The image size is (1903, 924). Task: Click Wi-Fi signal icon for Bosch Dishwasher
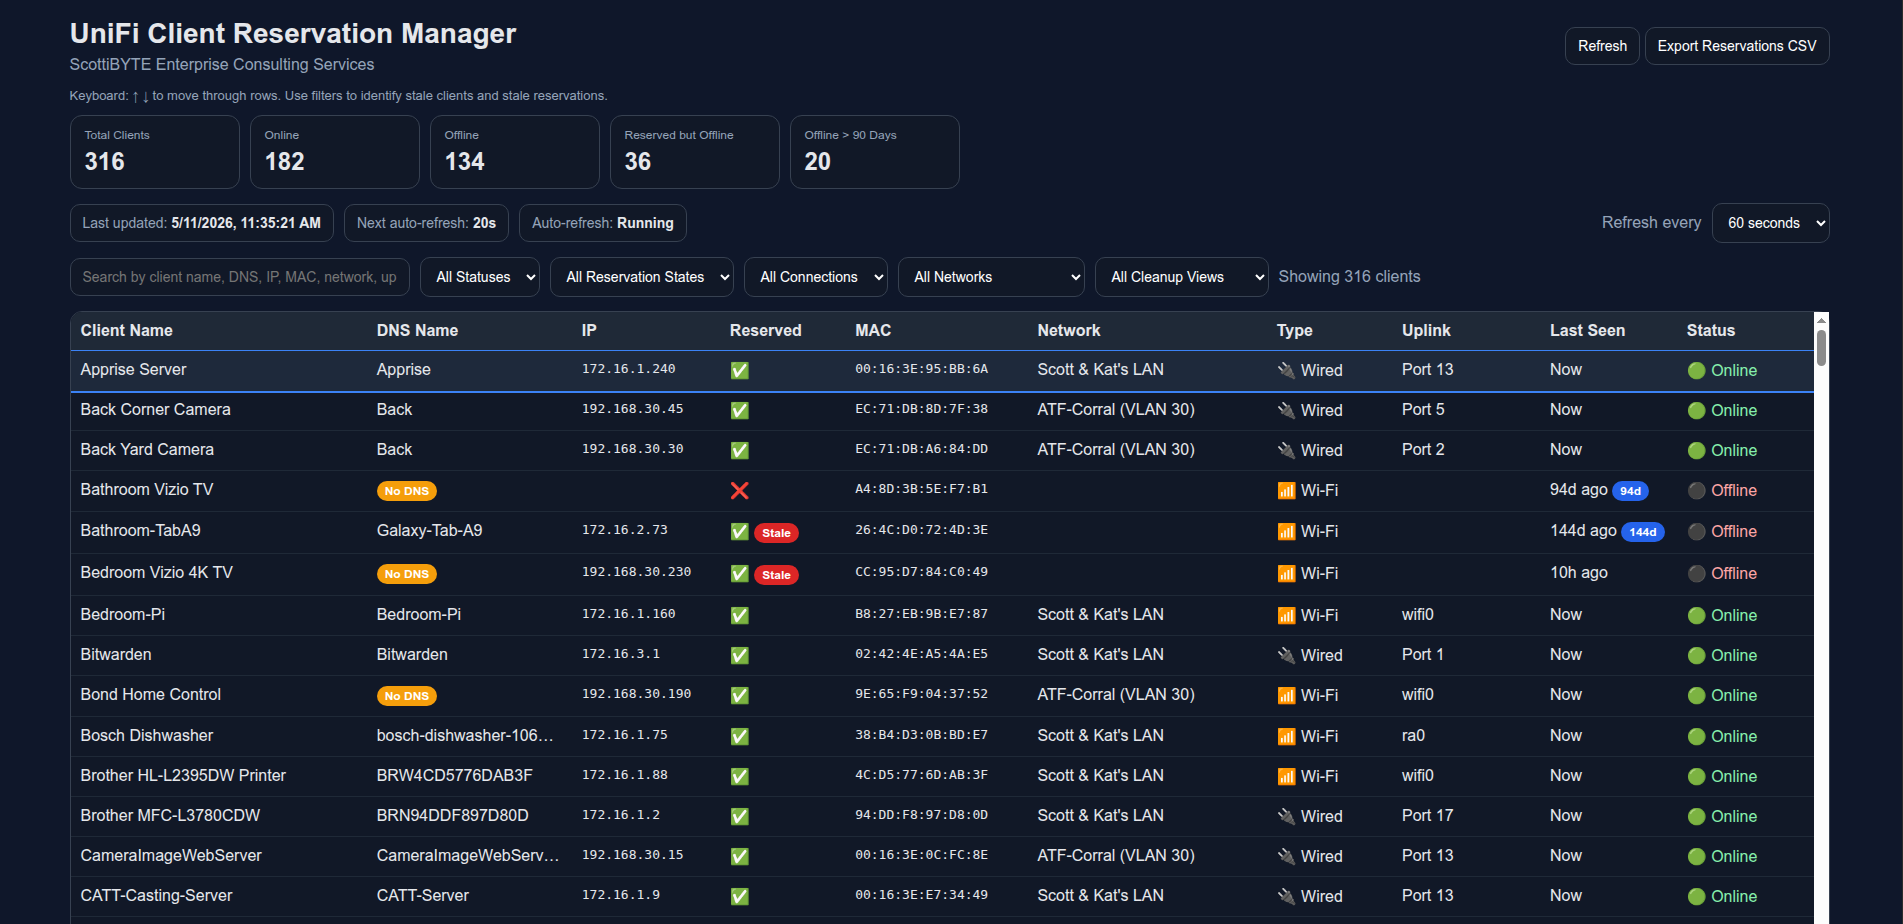[x=1286, y=736]
